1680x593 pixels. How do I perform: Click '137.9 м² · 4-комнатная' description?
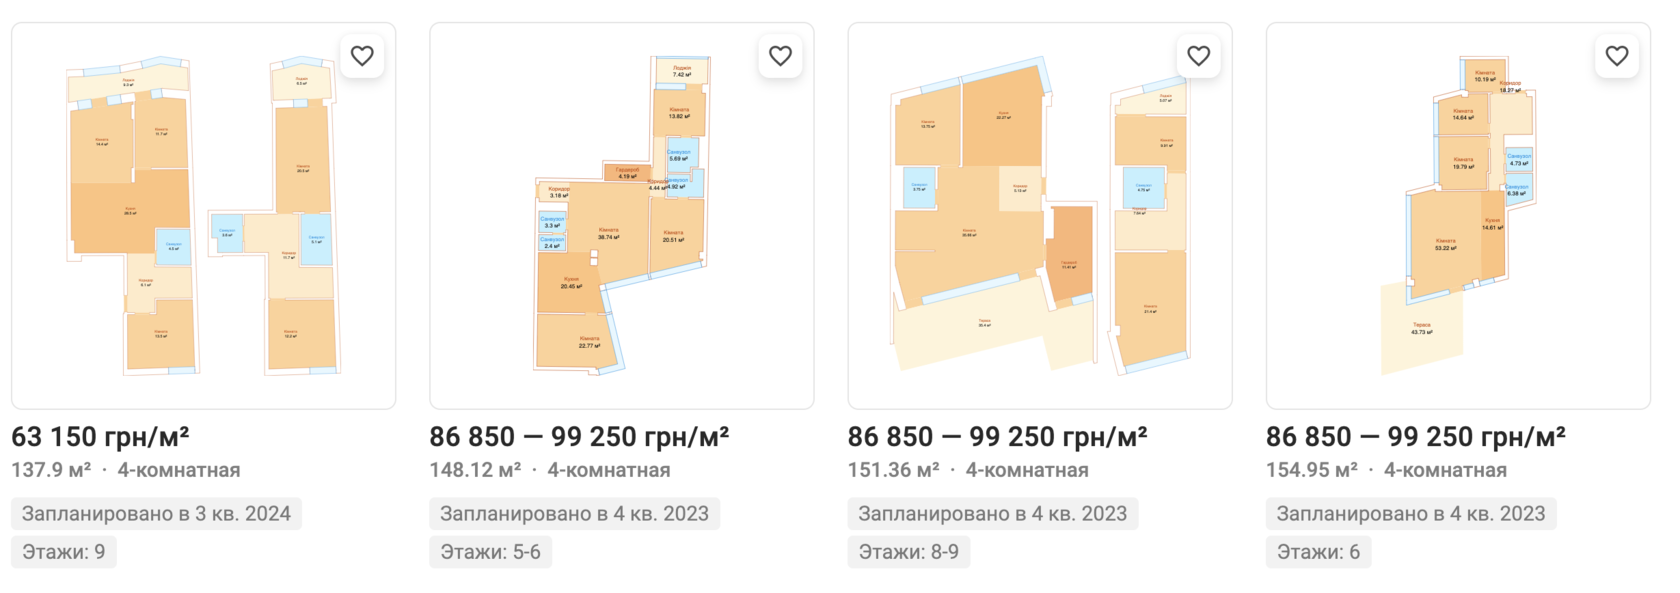click(x=126, y=470)
